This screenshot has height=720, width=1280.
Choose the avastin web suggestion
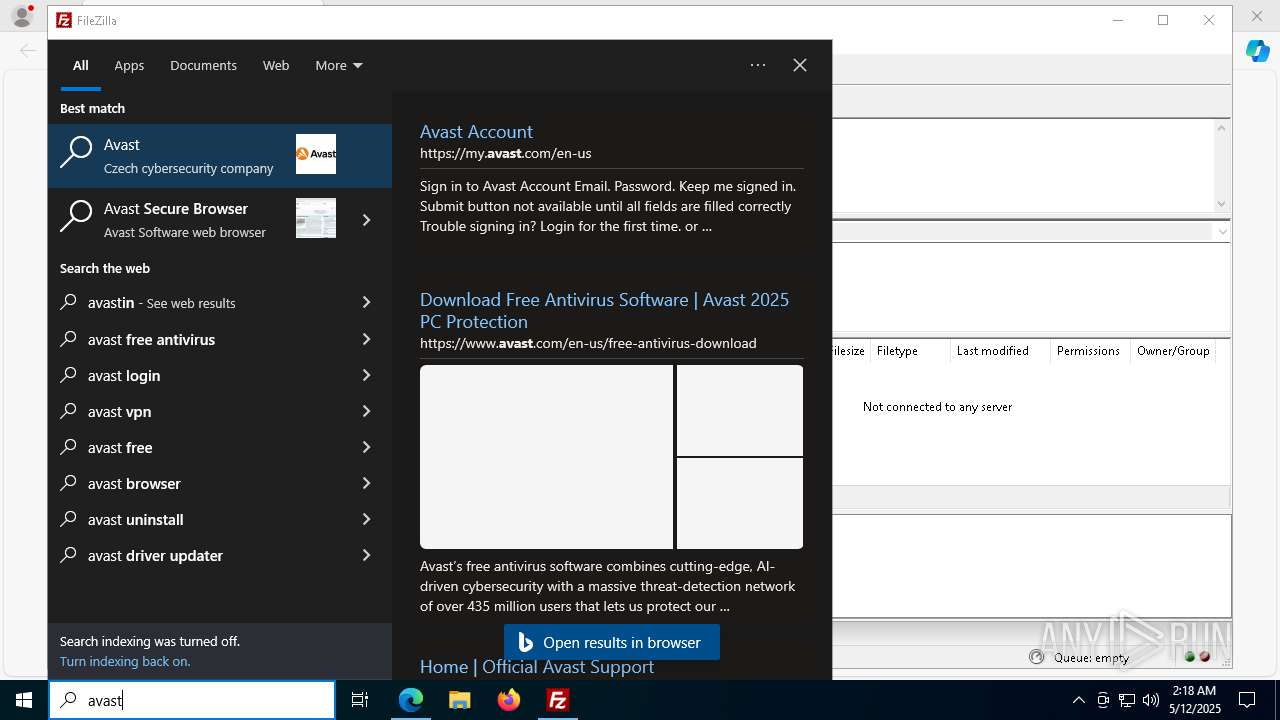click(196, 302)
